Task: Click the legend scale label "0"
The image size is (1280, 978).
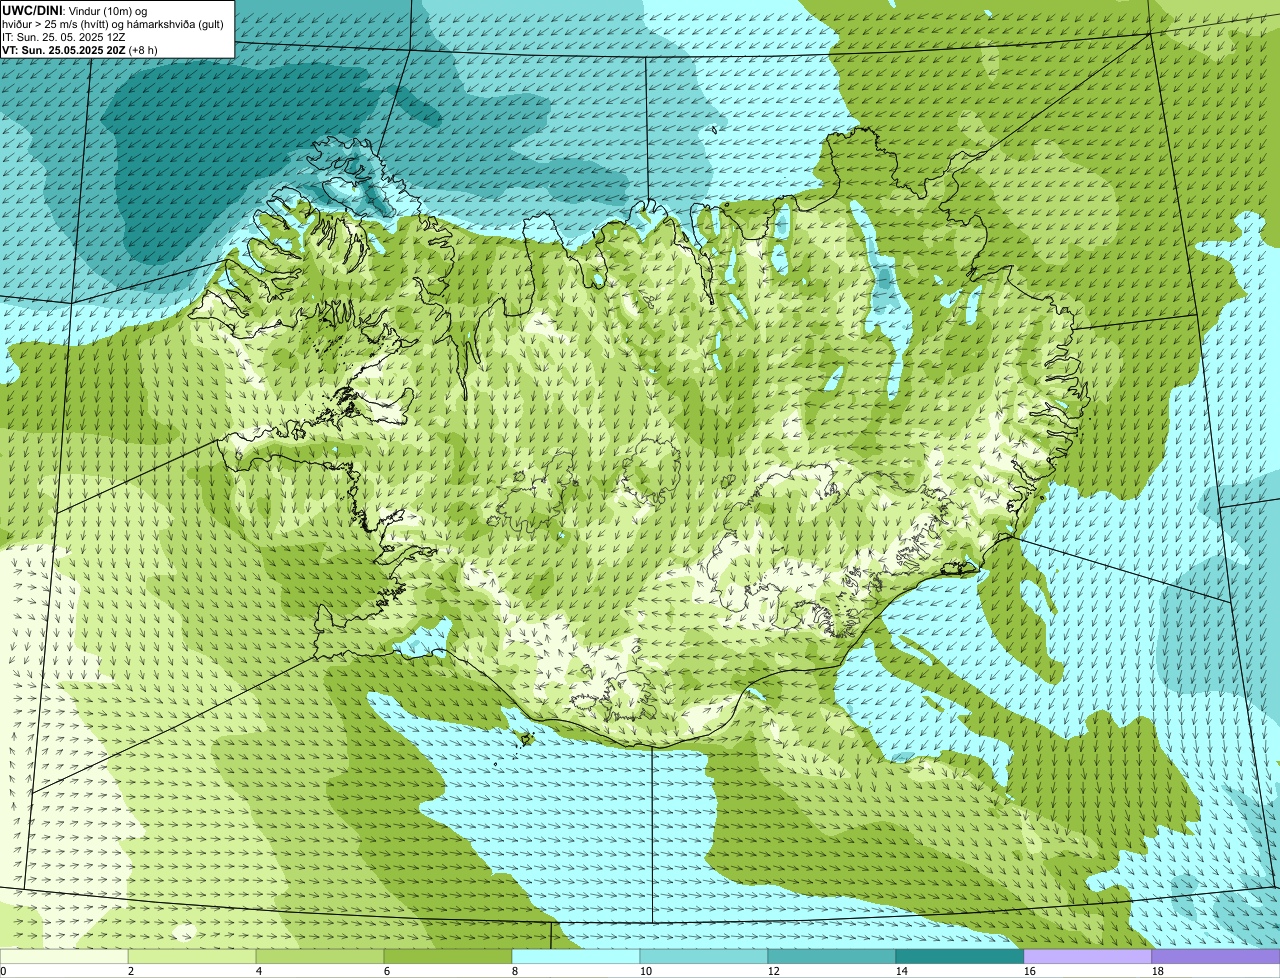Action: point(3,971)
